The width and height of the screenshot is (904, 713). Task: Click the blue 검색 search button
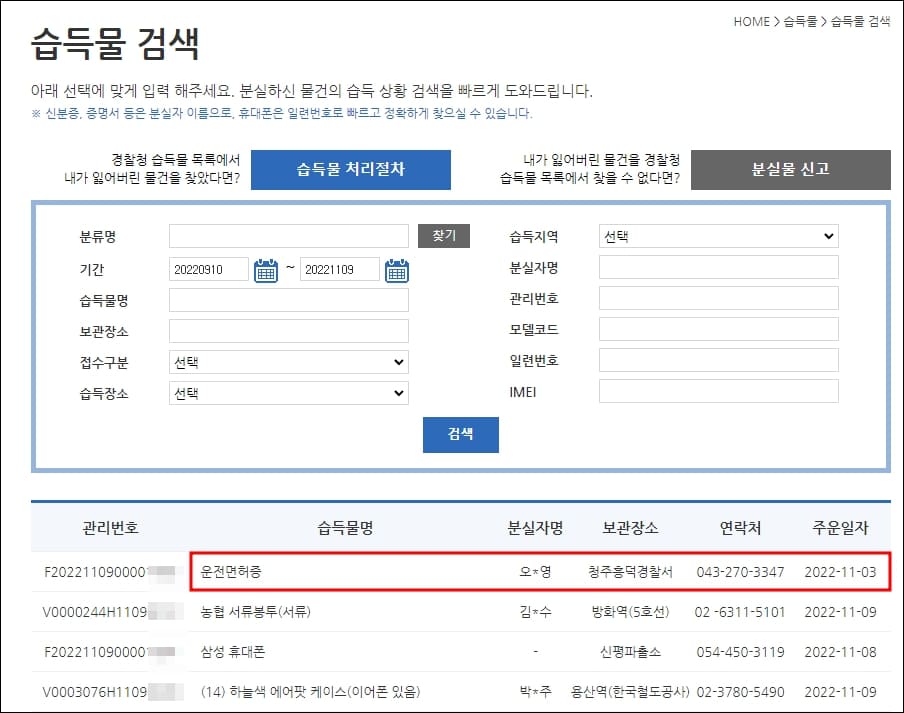coord(461,434)
